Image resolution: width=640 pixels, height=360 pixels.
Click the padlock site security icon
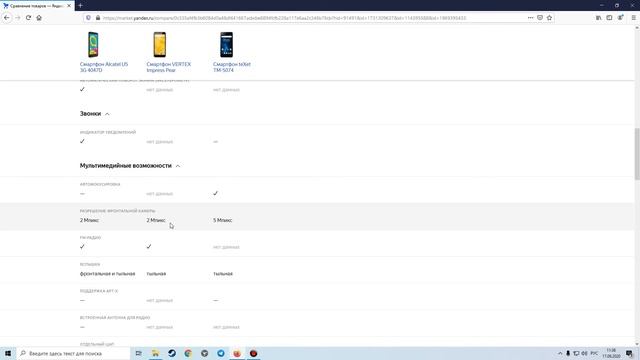(98, 18)
